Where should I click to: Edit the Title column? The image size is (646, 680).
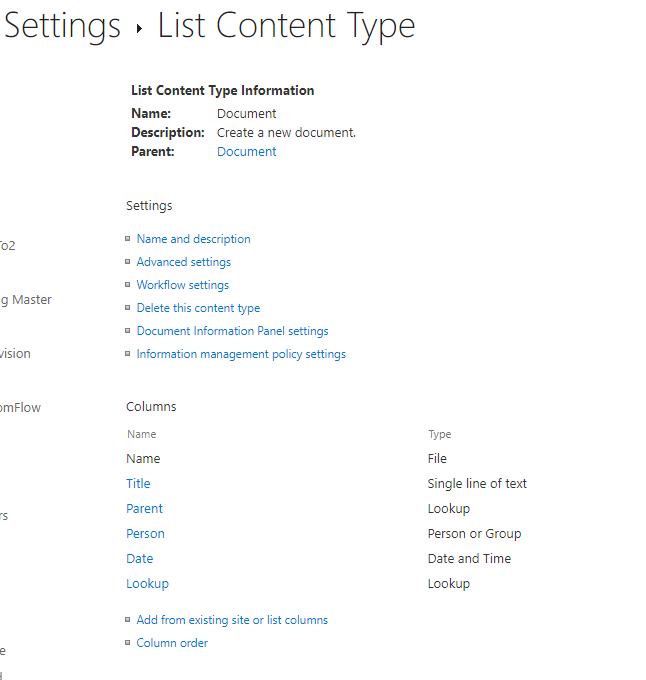point(138,484)
